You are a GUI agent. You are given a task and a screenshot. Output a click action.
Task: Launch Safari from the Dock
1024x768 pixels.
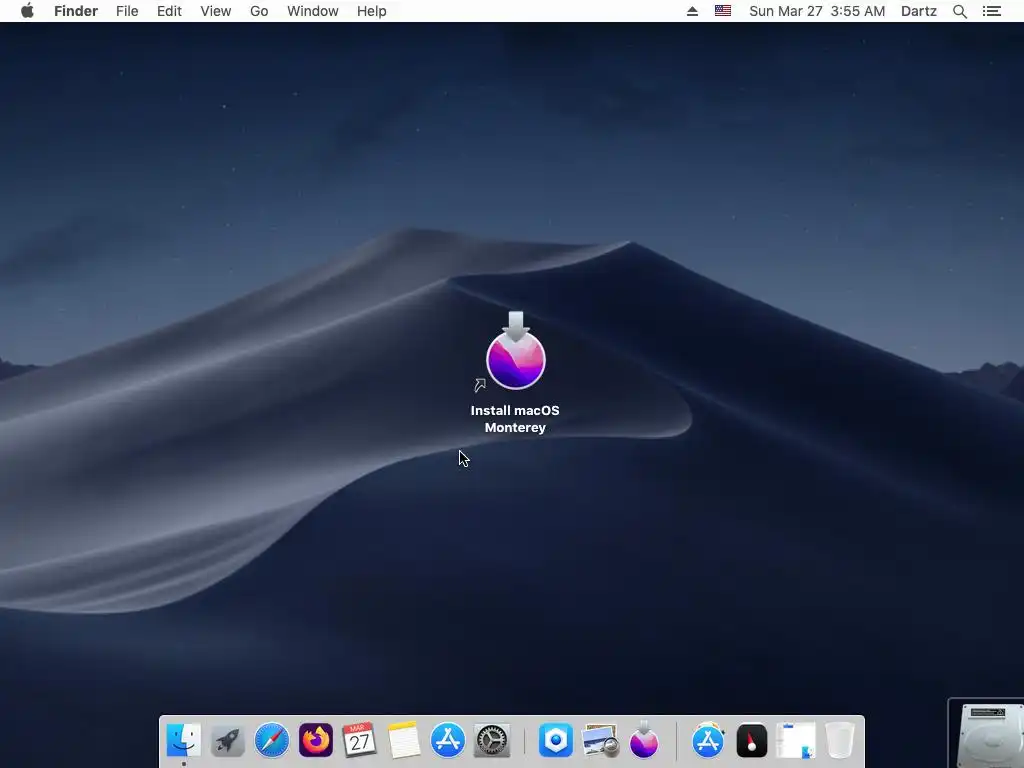(x=272, y=741)
